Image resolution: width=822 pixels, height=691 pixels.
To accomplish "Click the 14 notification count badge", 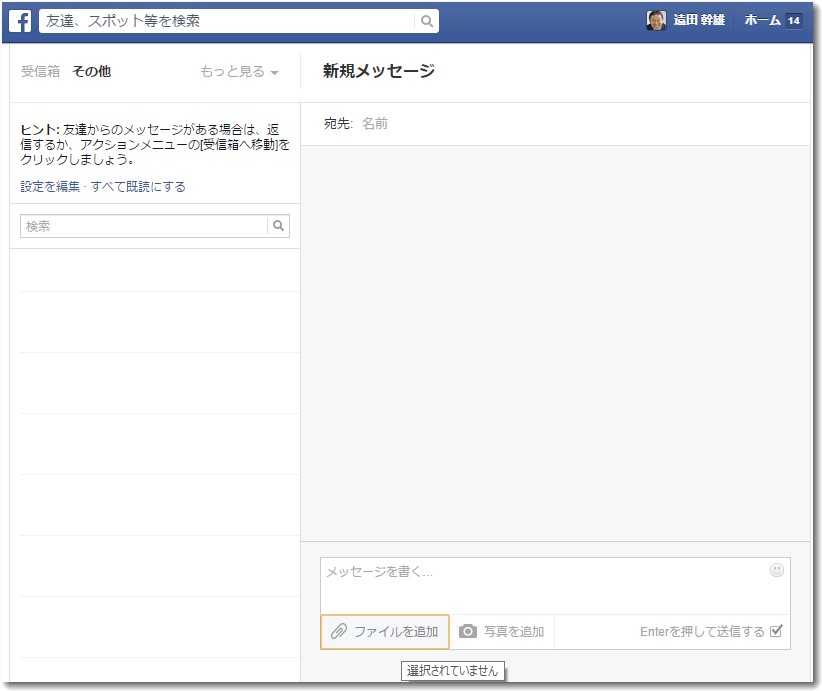I will pos(793,21).
